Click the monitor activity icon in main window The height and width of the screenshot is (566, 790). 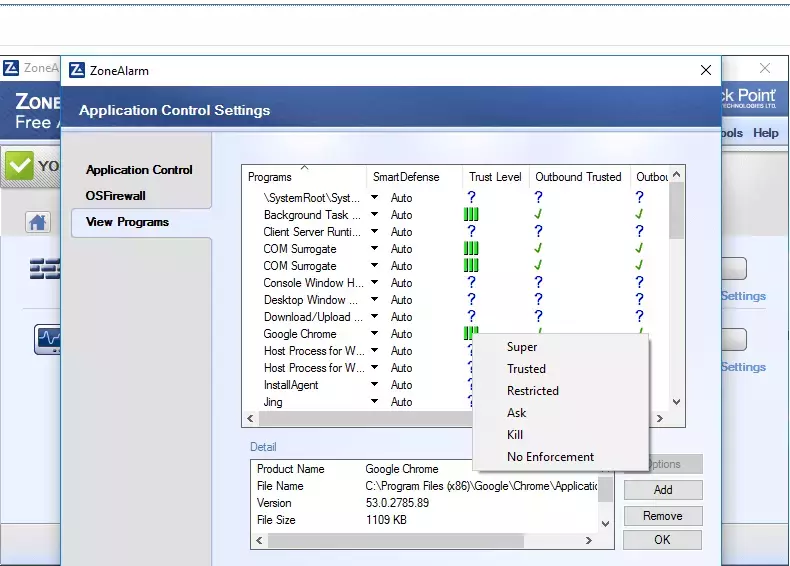point(47,339)
